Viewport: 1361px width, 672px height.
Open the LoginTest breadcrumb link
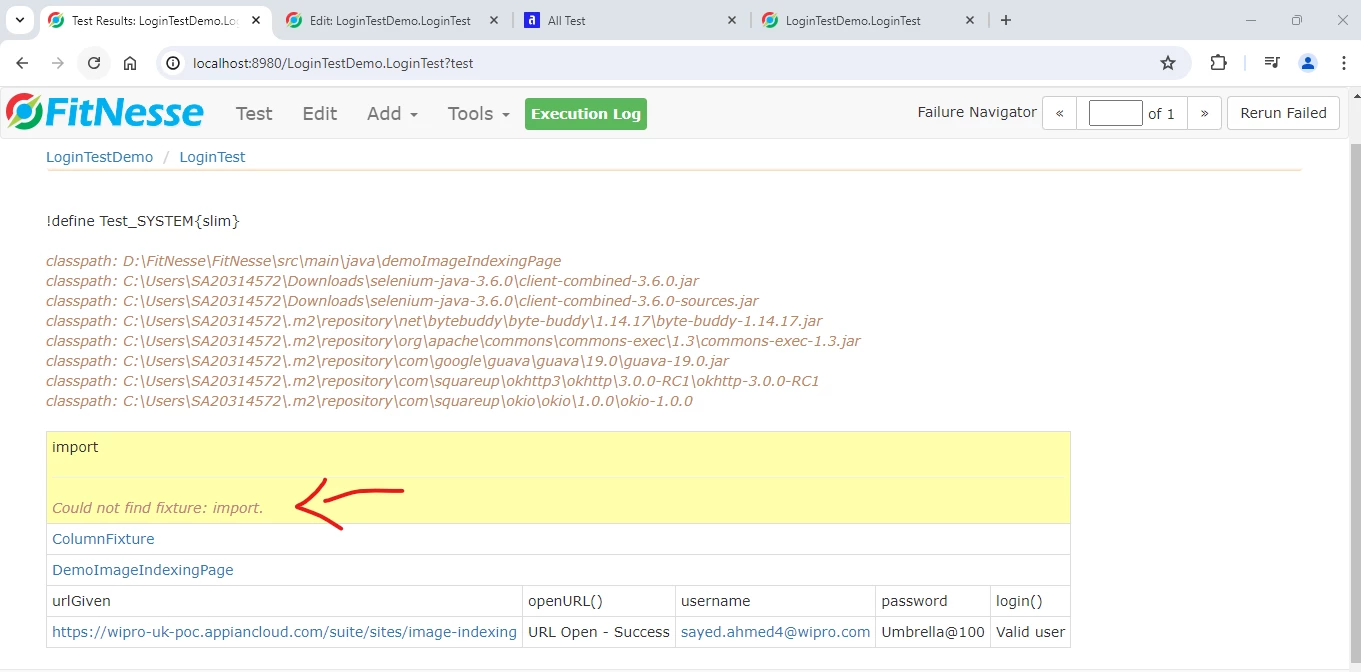tap(212, 157)
